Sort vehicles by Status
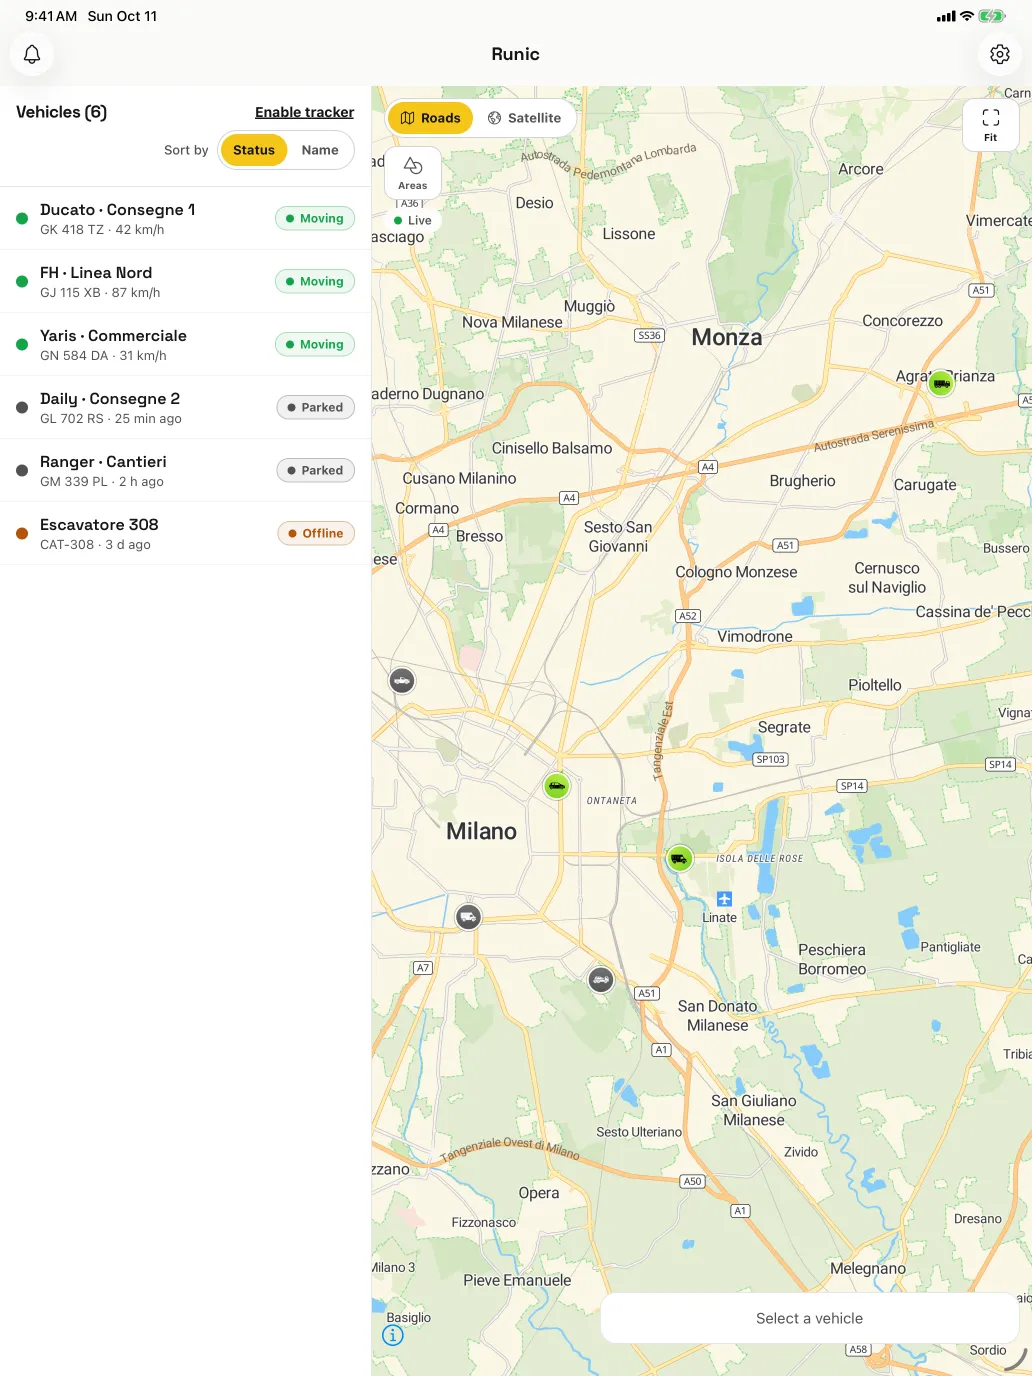Viewport: 1032px width, 1376px height. tap(254, 150)
